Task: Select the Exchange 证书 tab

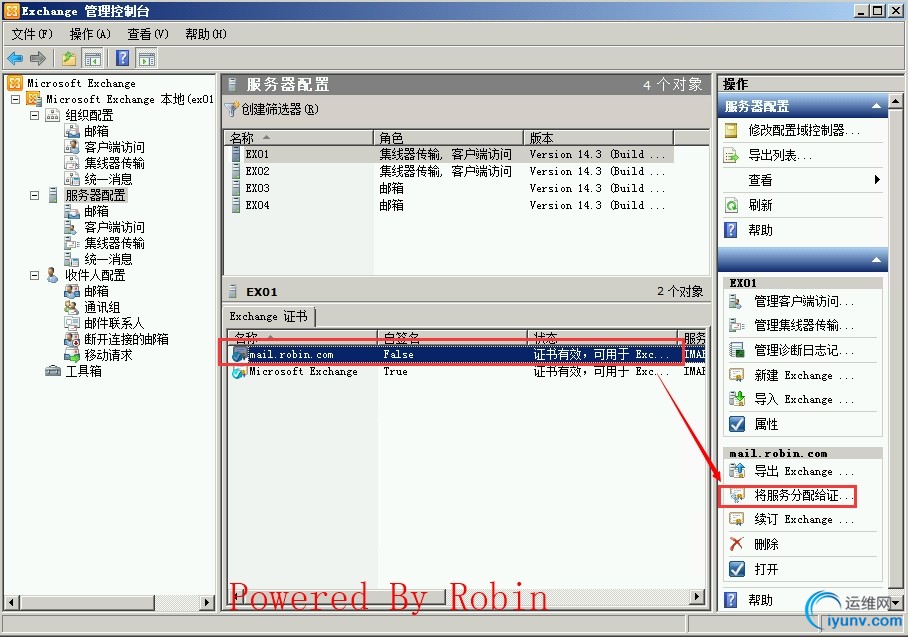Action: pyautogui.click(x=269, y=316)
